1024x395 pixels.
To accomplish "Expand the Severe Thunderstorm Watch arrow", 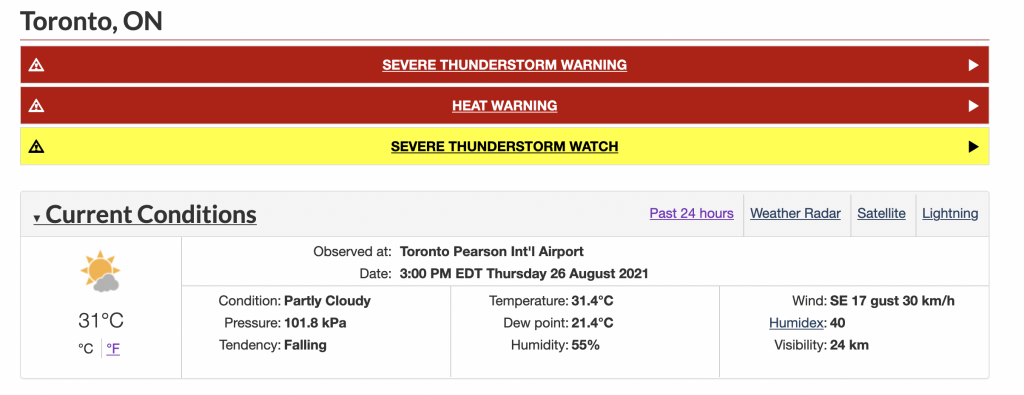I will [973, 146].
